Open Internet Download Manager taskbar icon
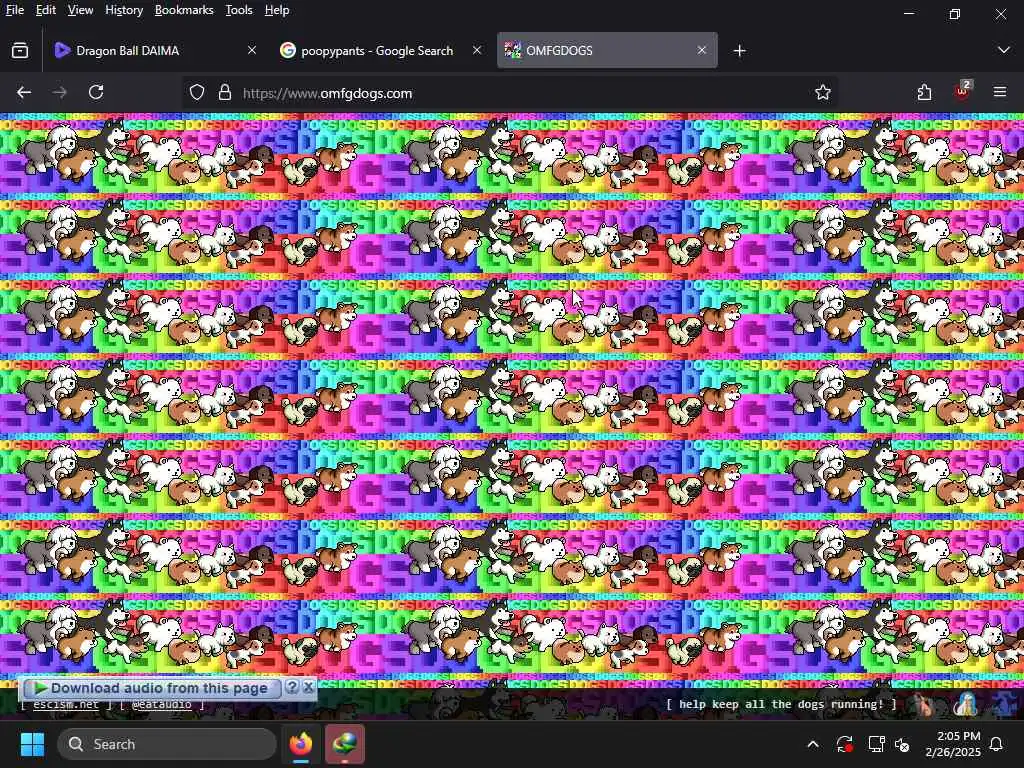The width and height of the screenshot is (1024, 768). 345,744
